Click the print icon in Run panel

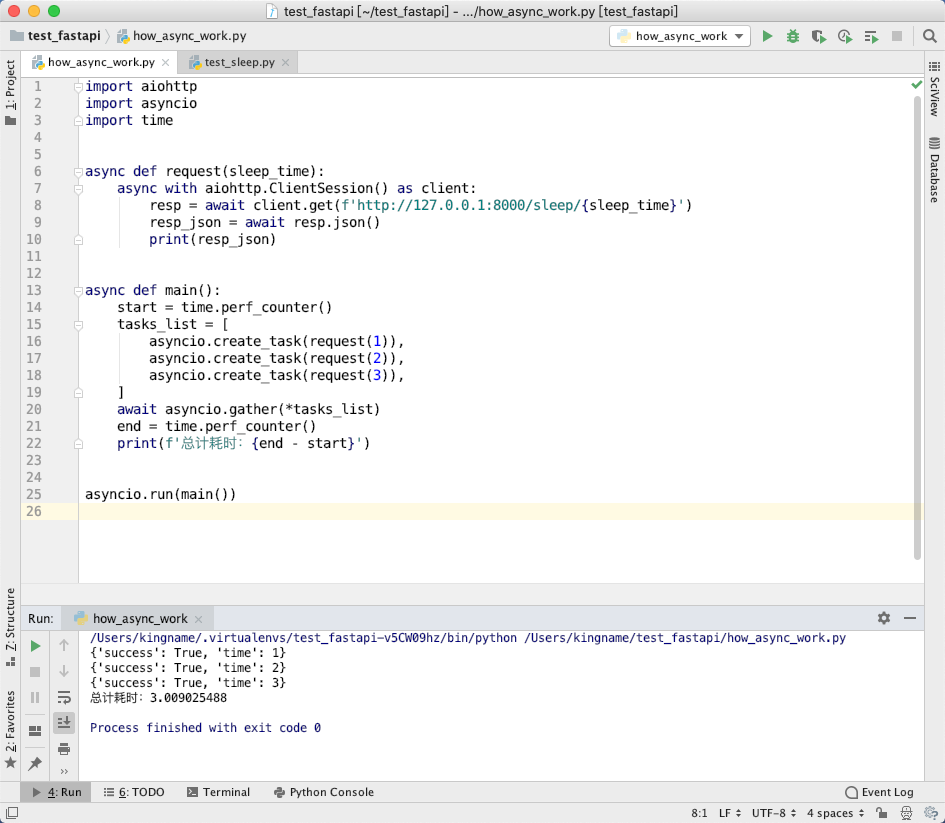tap(64, 749)
